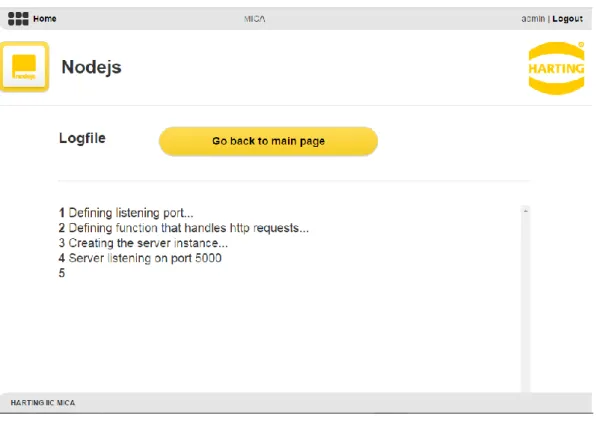Select log line 2 about http requests
This screenshot has height=427, width=600.
184,228
